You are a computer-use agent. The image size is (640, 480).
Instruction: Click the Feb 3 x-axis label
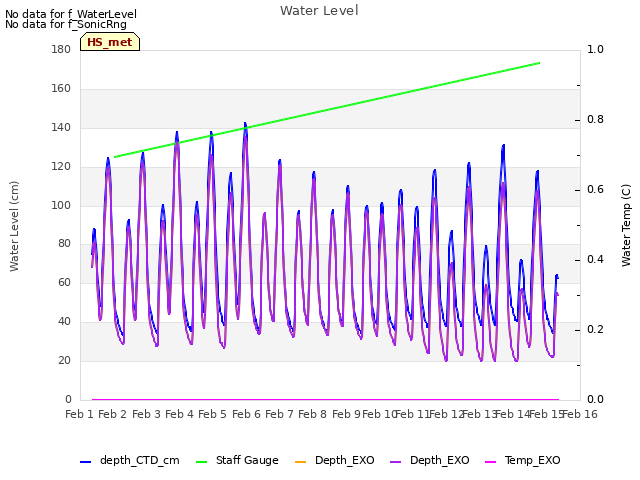147,414
